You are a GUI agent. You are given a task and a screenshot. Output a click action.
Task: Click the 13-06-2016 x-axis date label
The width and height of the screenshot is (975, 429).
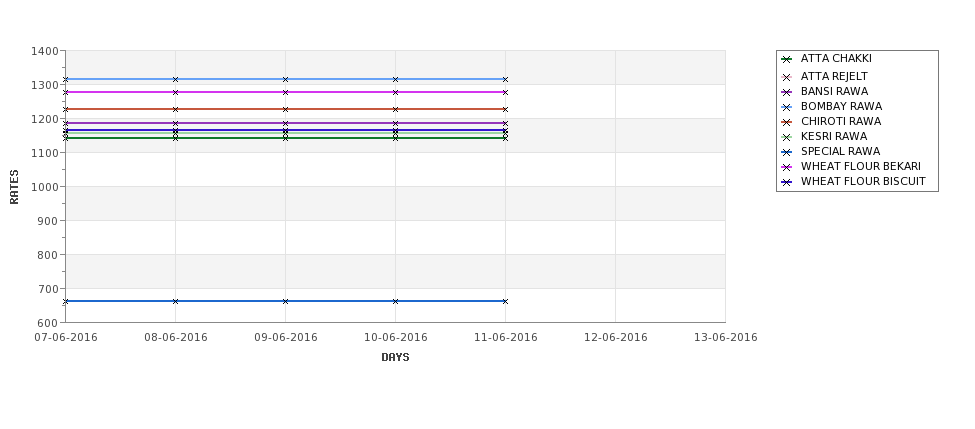tap(726, 338)
